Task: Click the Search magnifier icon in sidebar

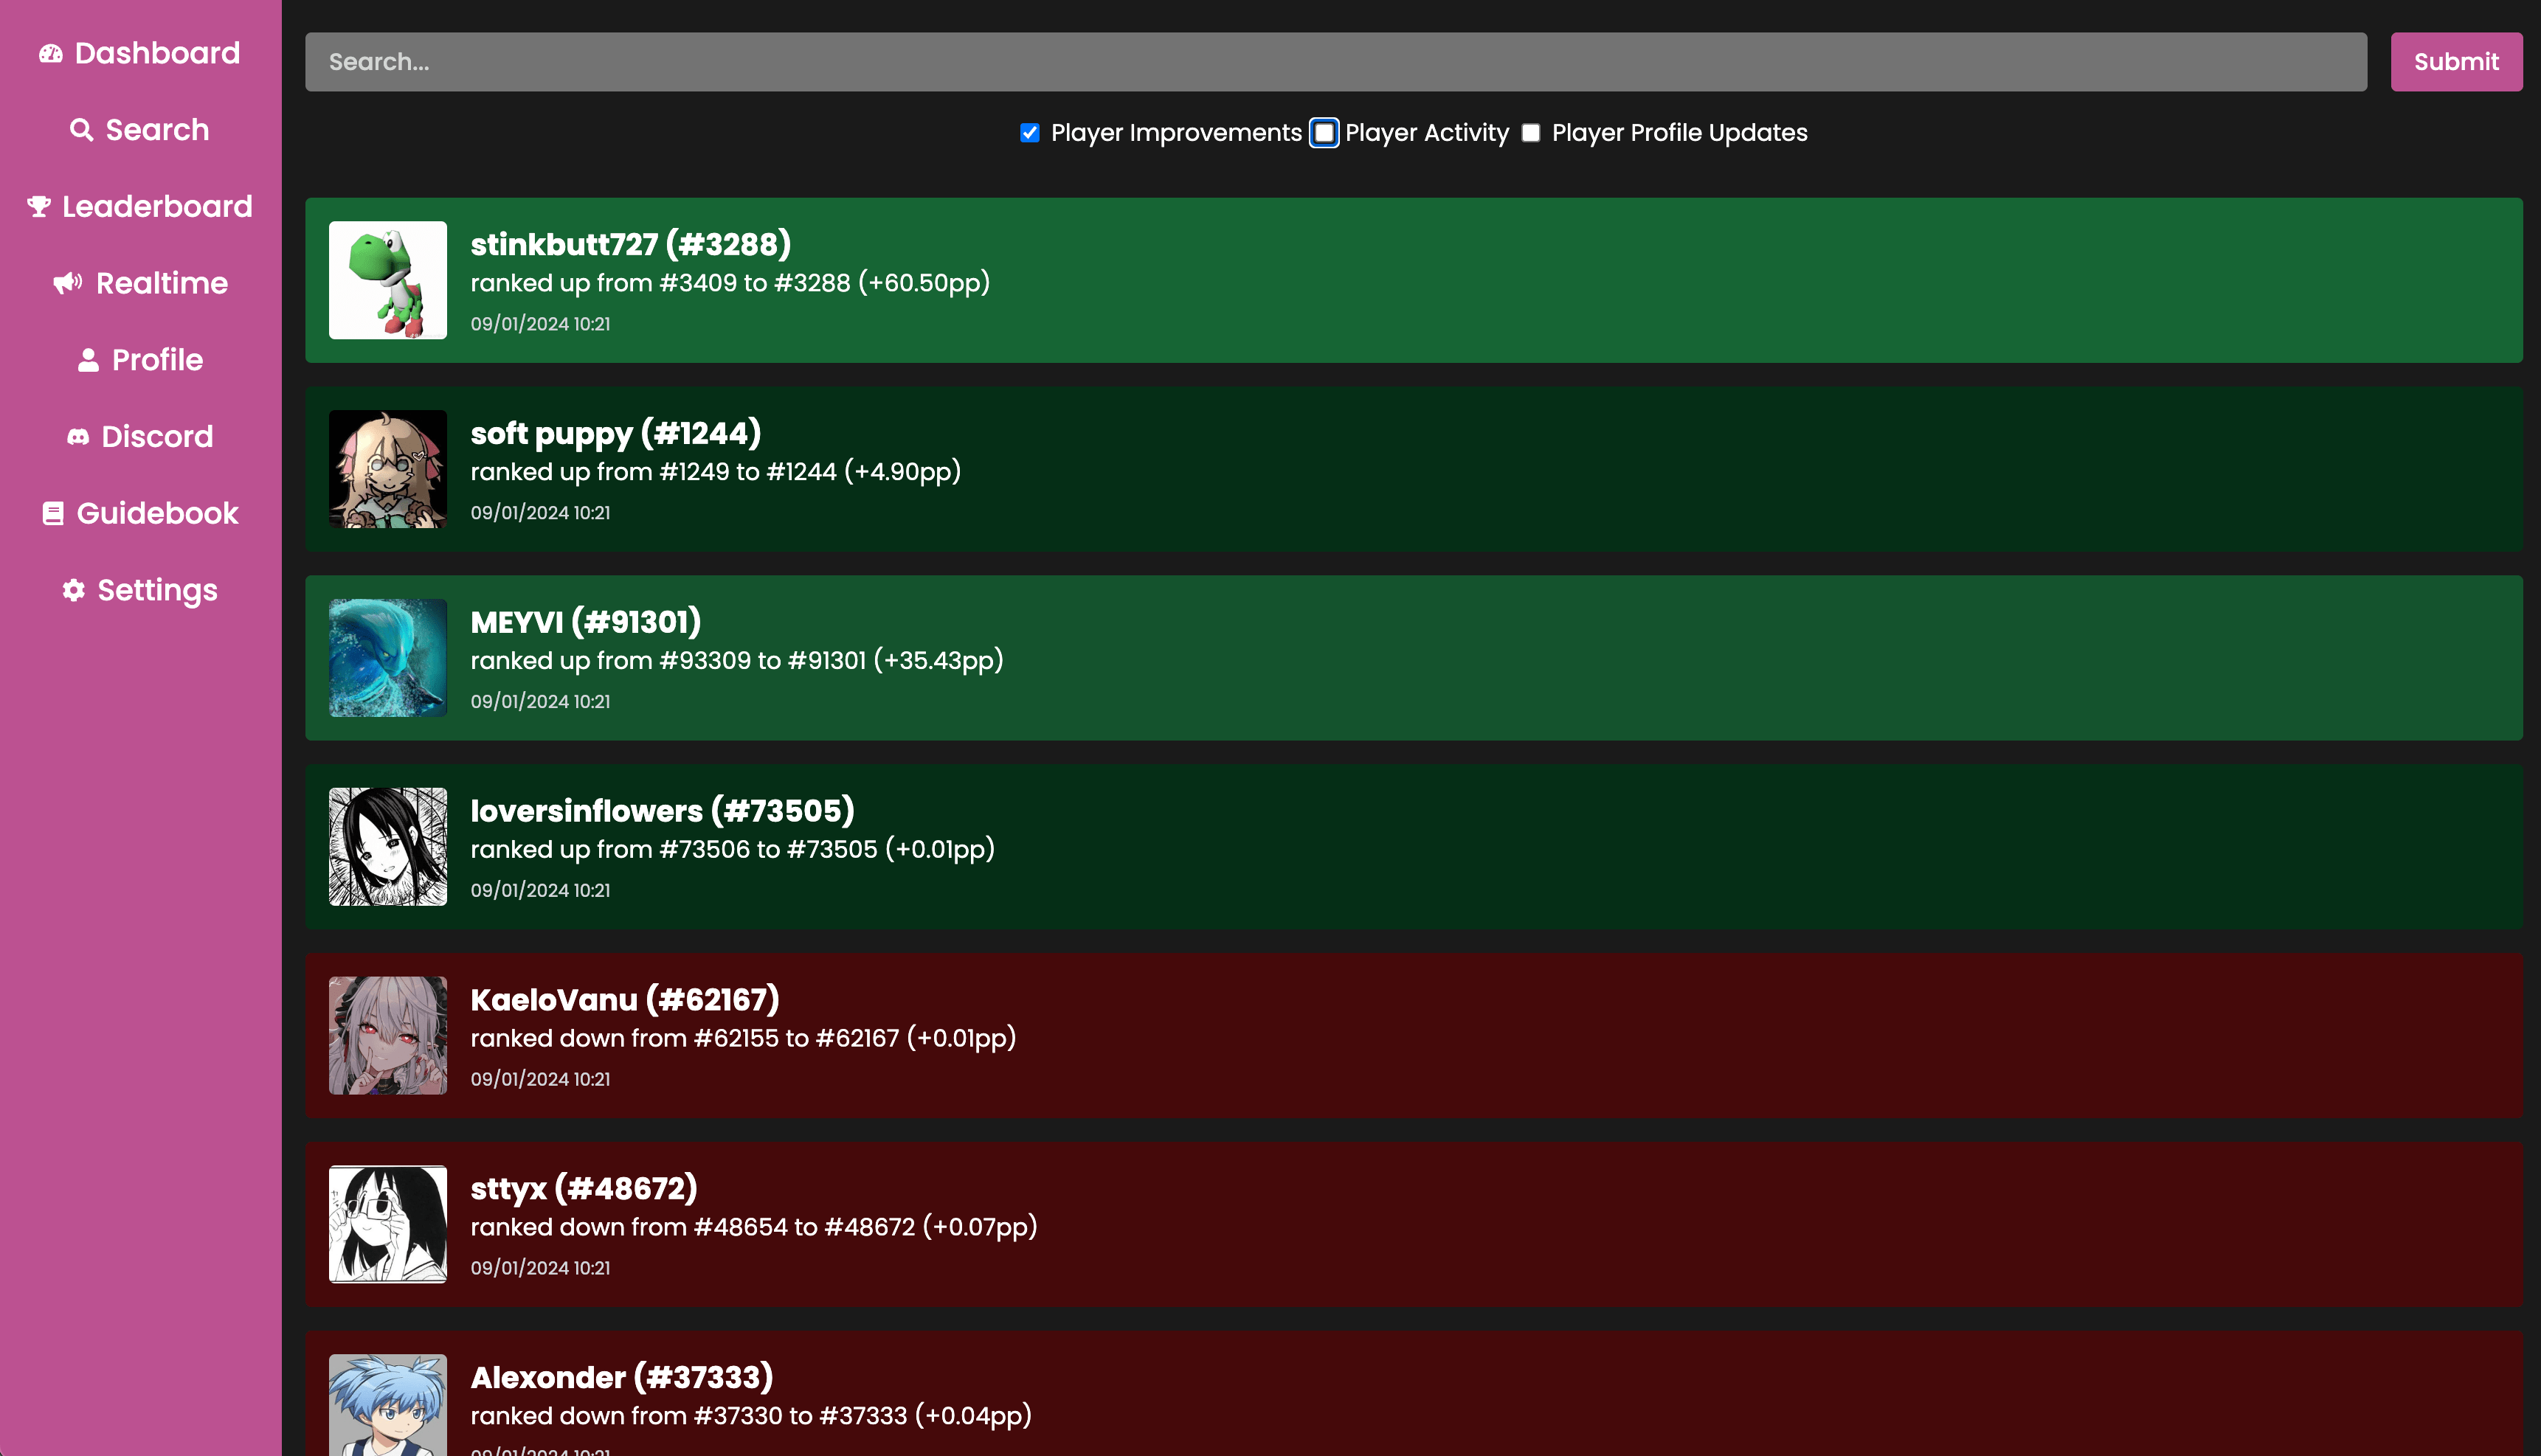Action: (81, 131)
